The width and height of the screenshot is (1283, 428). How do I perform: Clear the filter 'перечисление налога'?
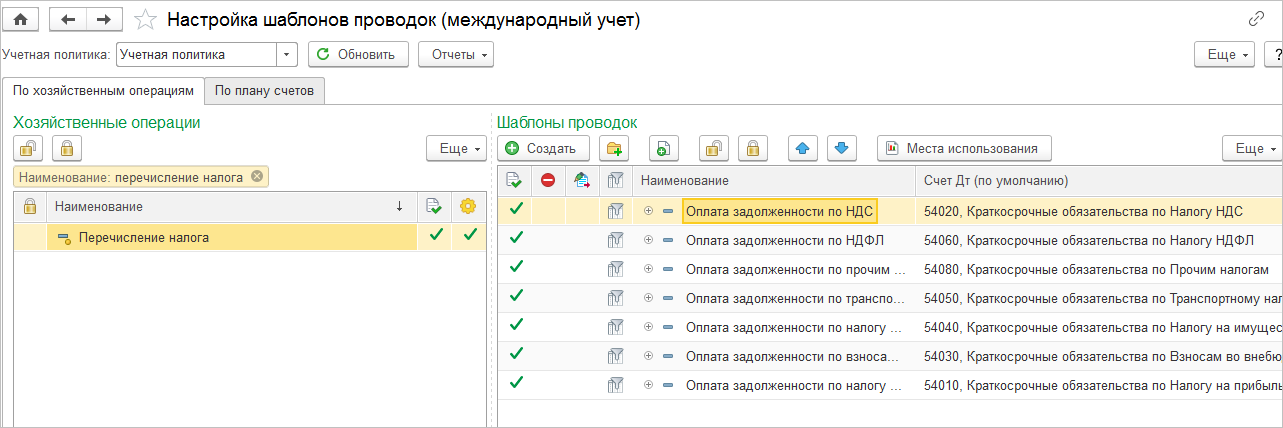pos(257,177)
